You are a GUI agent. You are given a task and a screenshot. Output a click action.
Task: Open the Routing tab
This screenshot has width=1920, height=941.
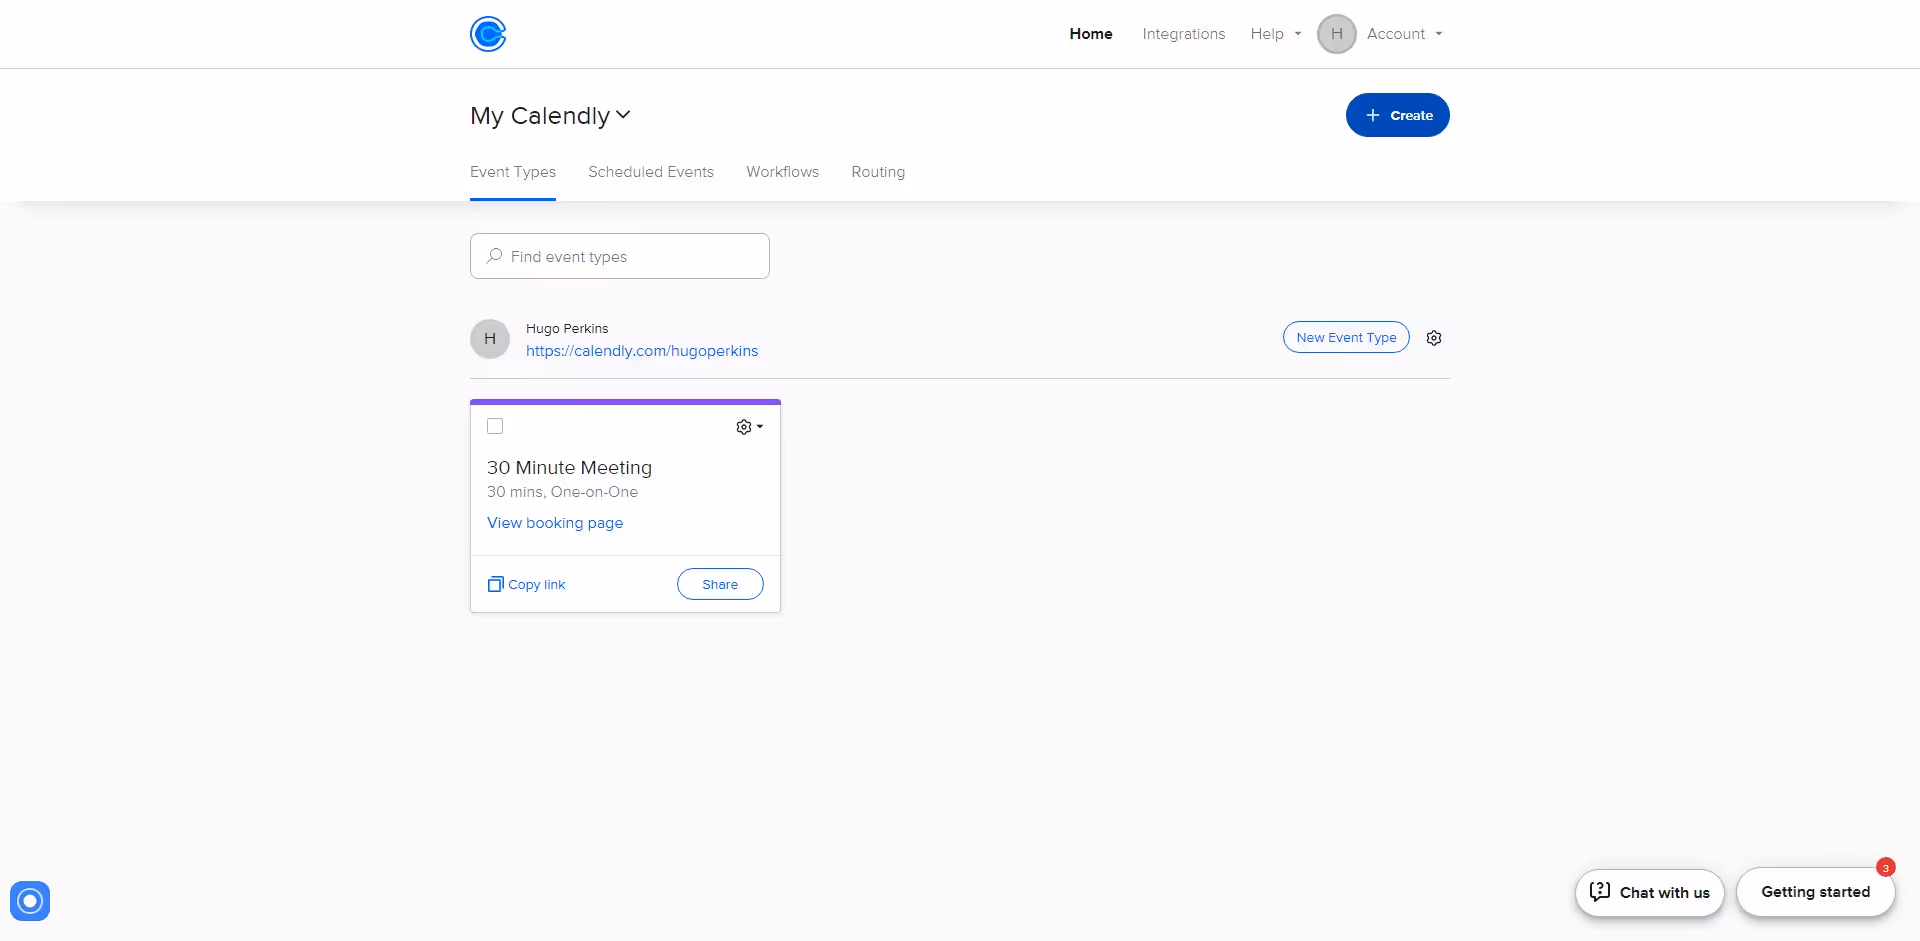pos(878,172)
